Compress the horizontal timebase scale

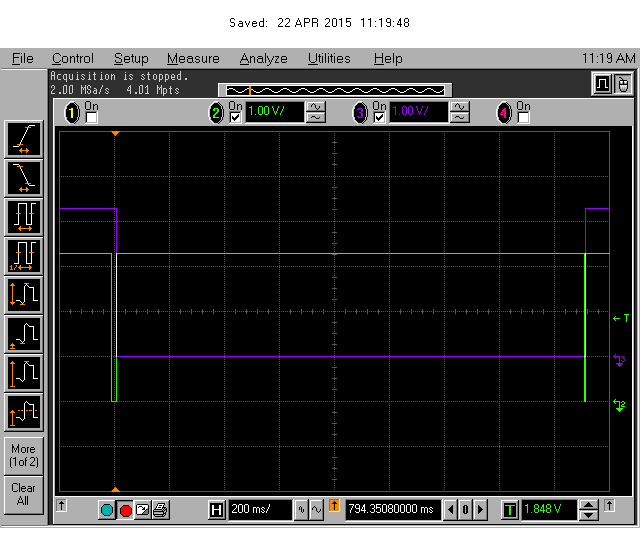301,510
